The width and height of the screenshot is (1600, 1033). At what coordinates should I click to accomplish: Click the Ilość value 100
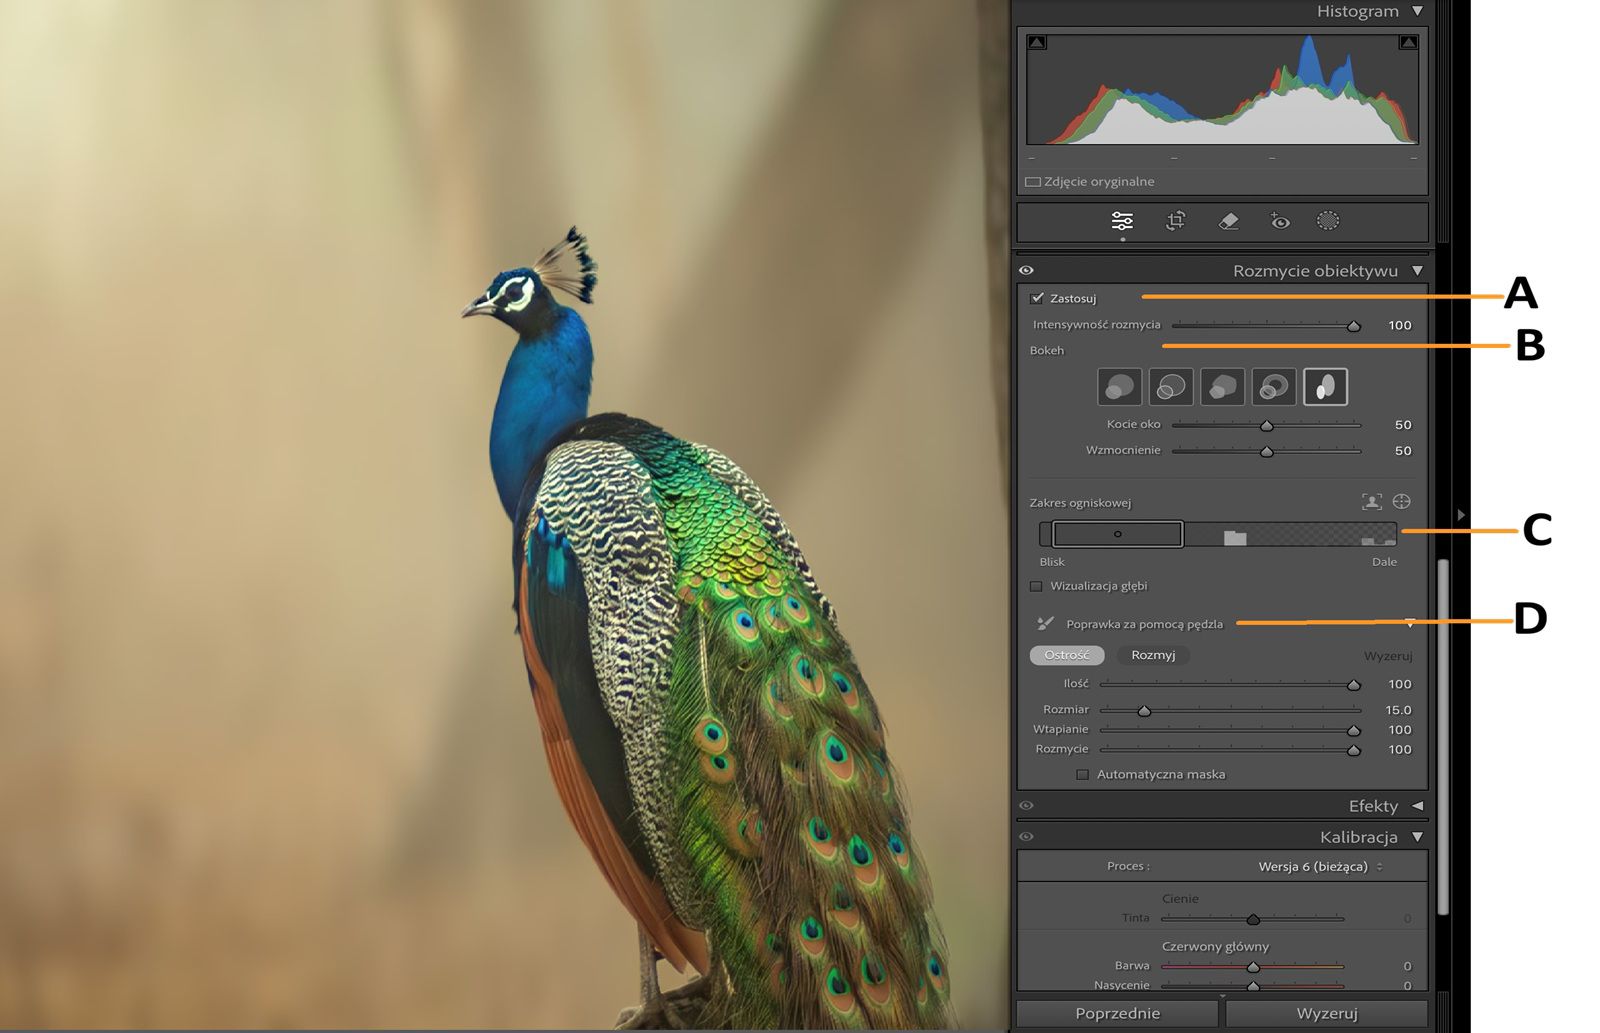pyautogui.click(x=1400, y=684)
